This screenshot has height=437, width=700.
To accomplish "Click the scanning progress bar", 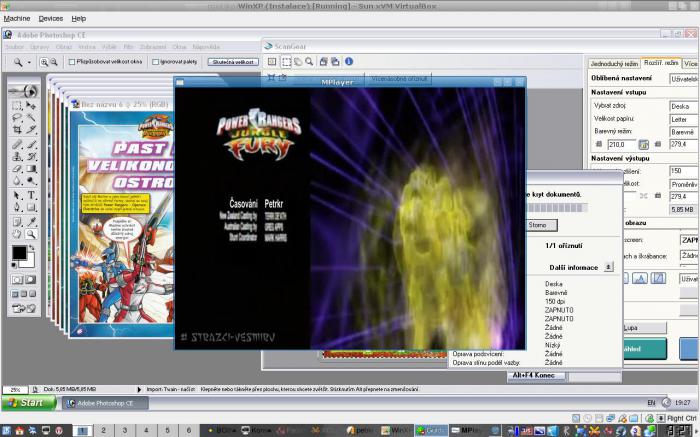I will coord(555,208).
